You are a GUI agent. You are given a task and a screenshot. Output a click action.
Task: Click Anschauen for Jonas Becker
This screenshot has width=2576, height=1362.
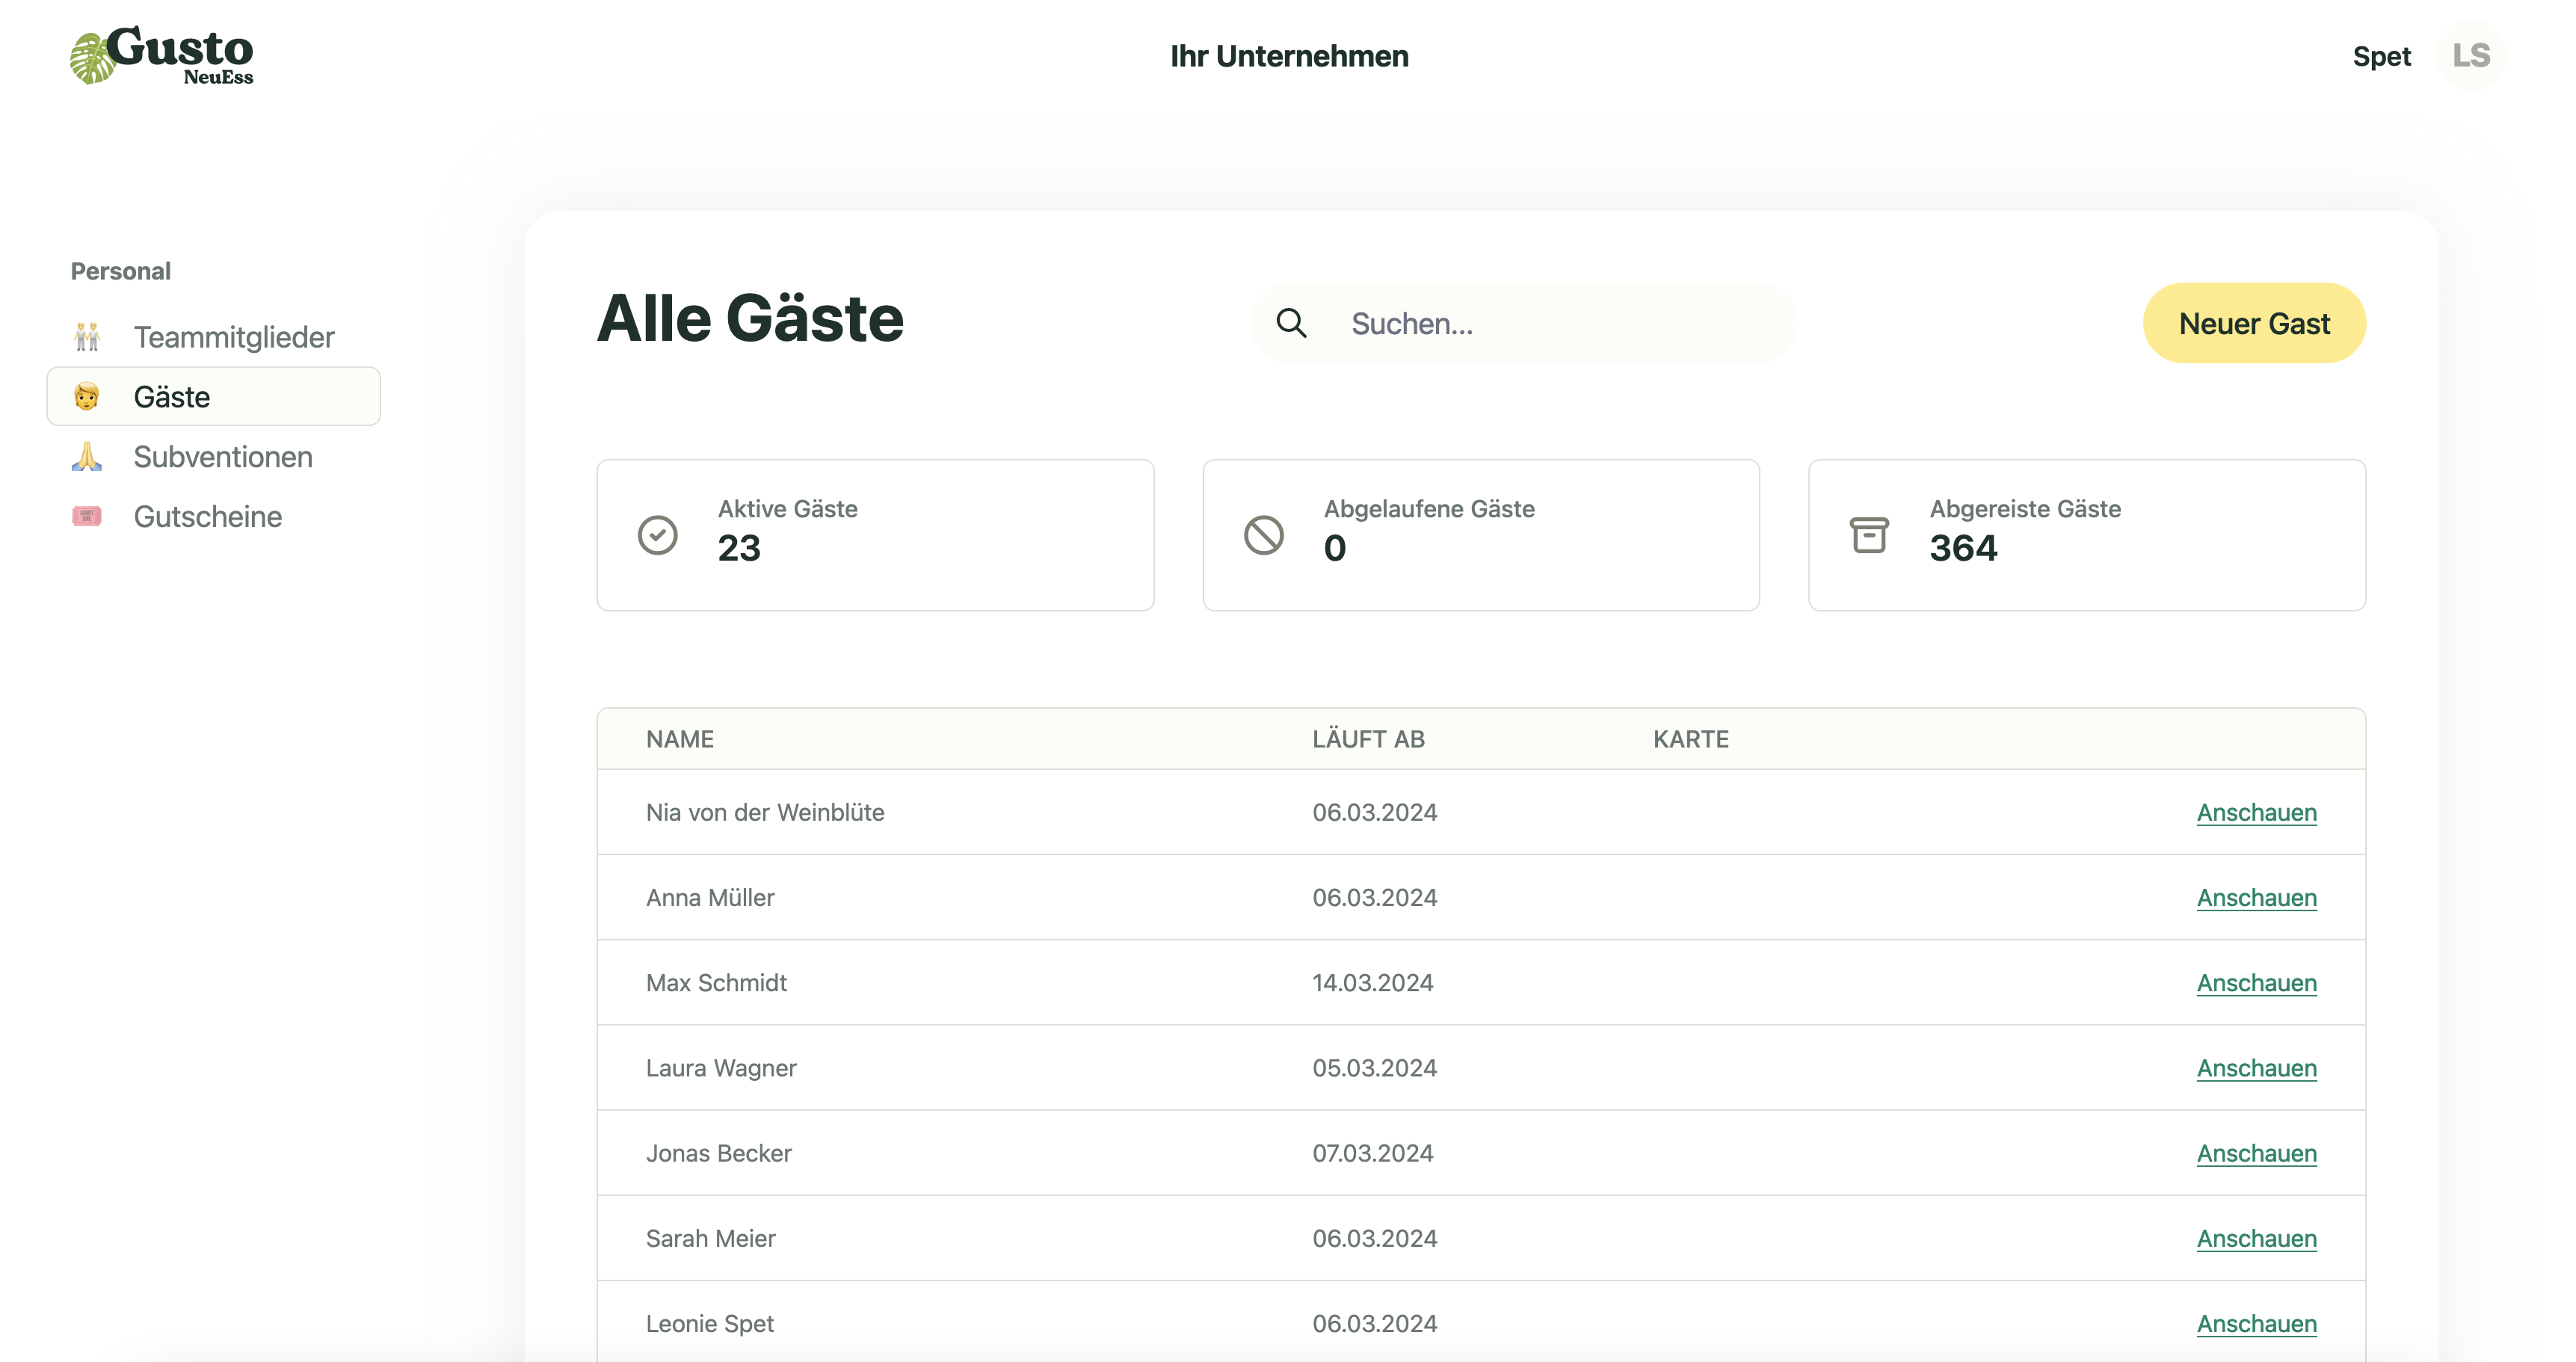[2256, 1153]
